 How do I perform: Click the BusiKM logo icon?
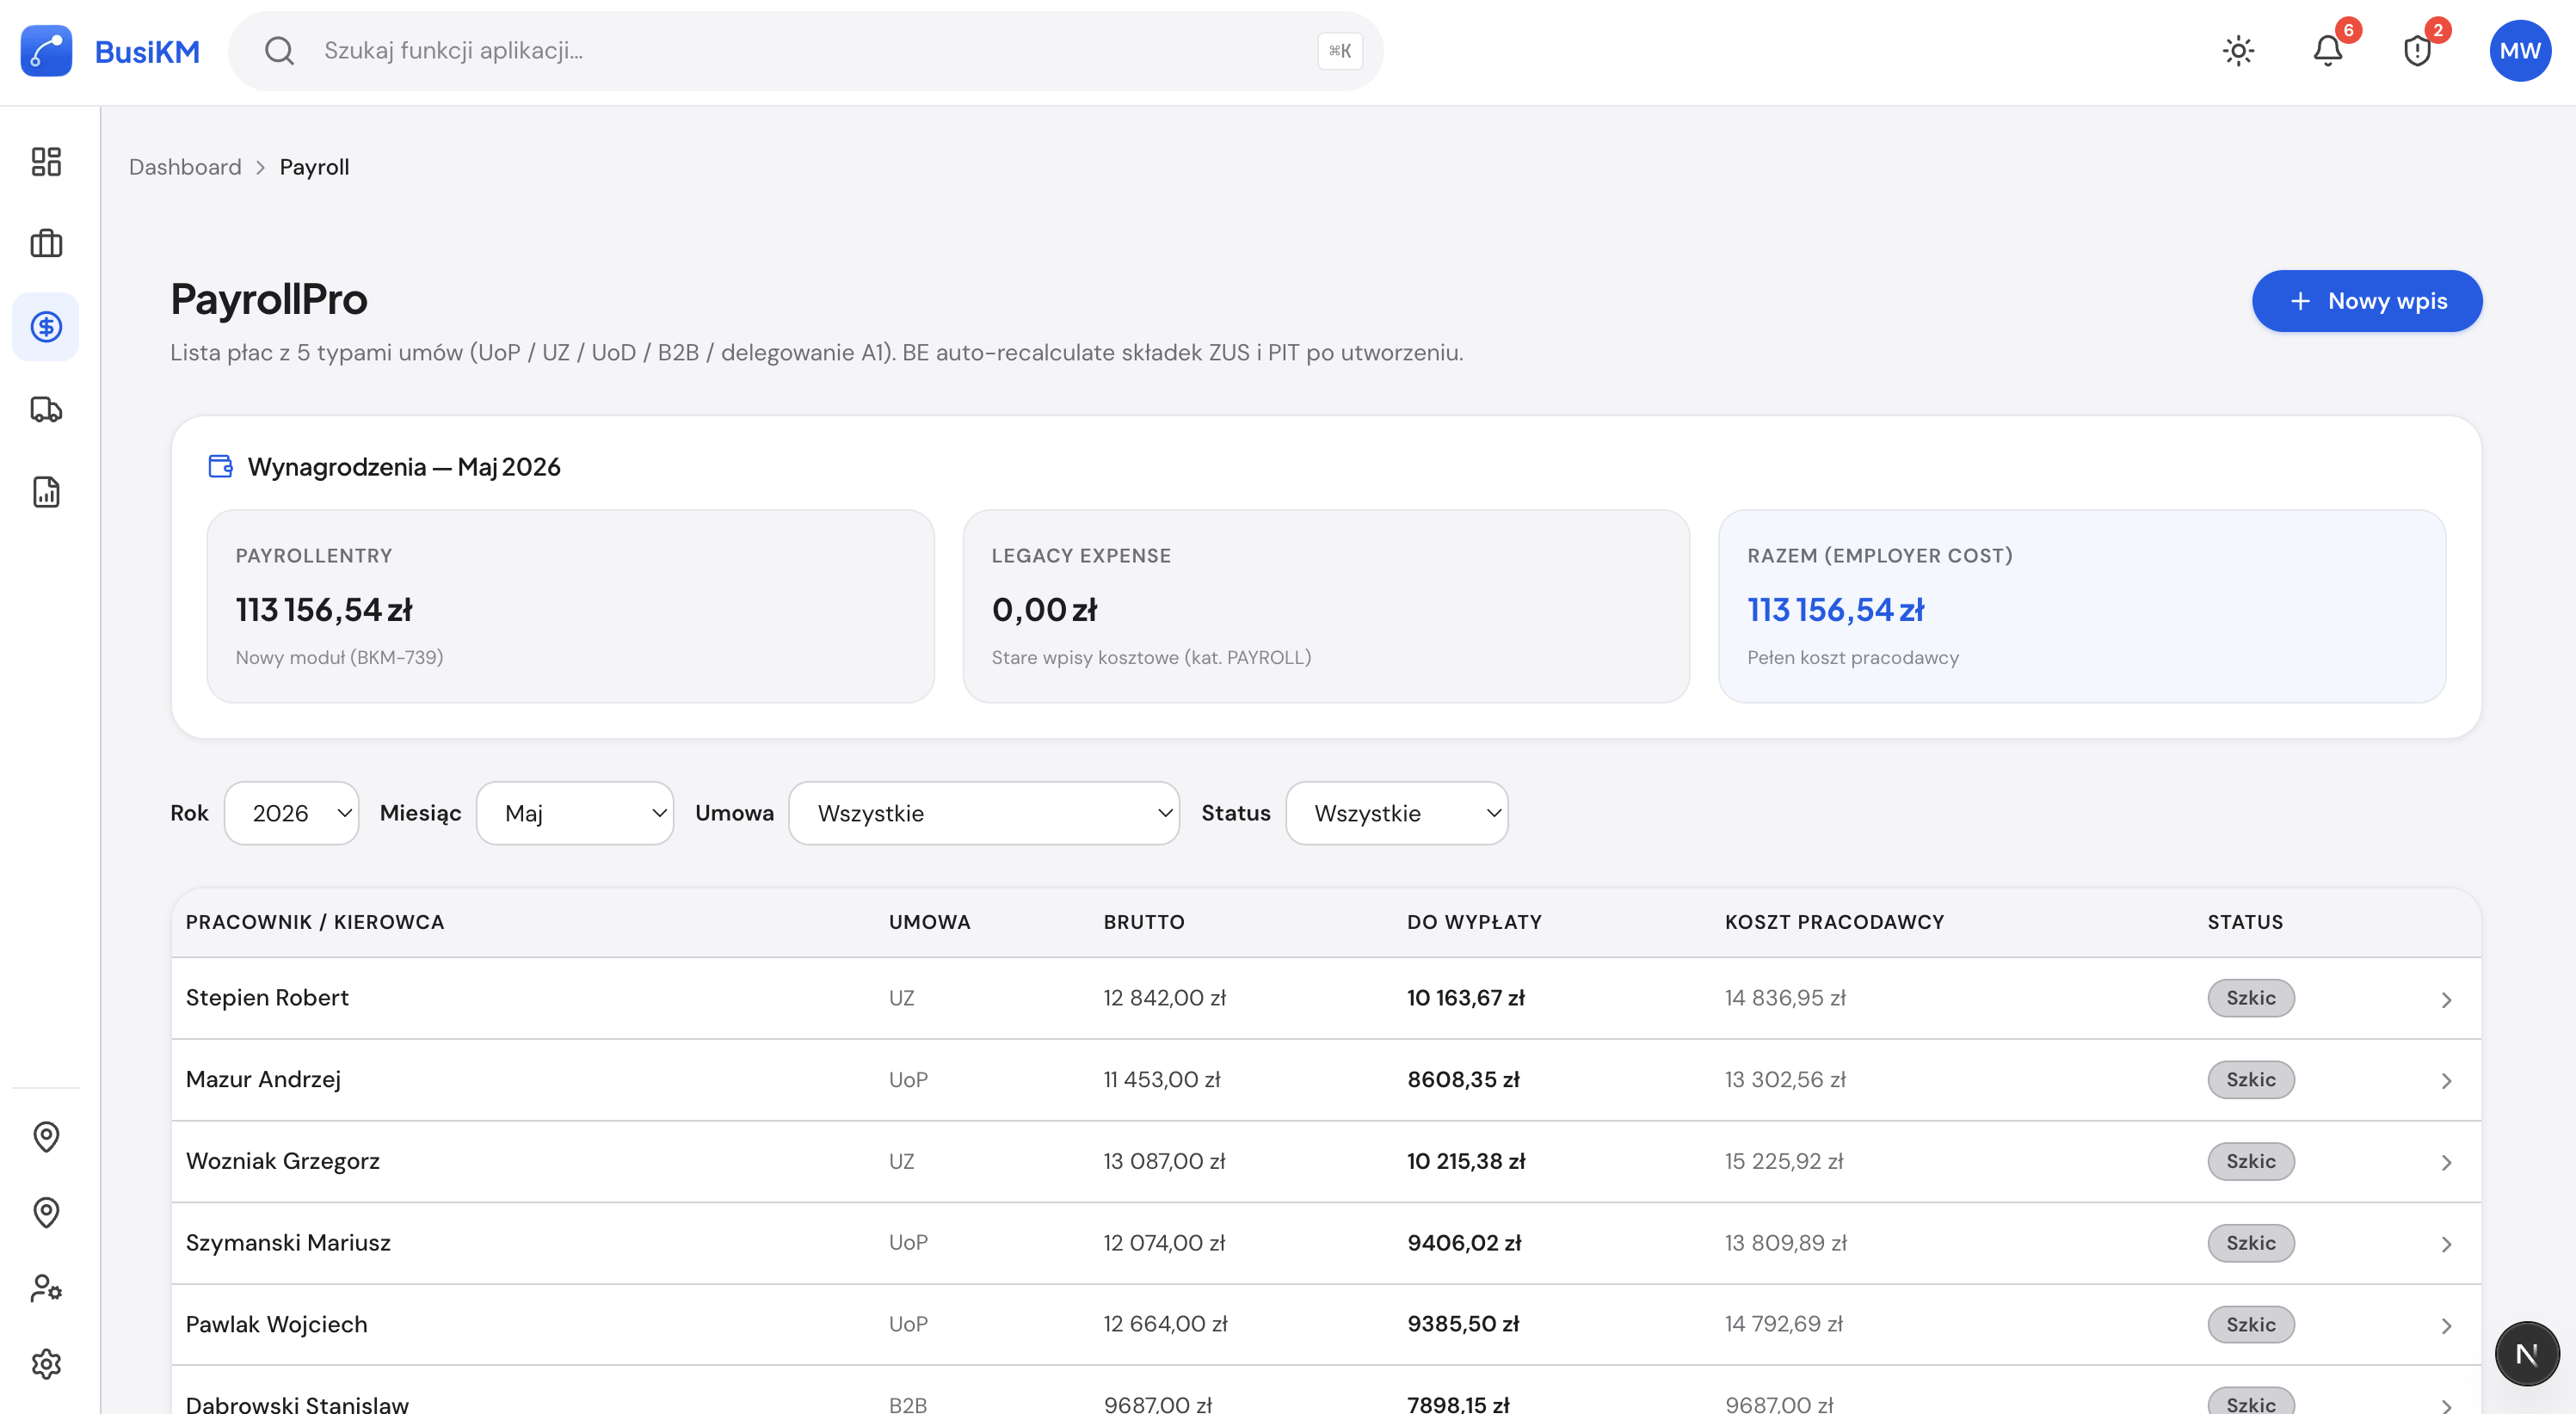coord(46,51)
